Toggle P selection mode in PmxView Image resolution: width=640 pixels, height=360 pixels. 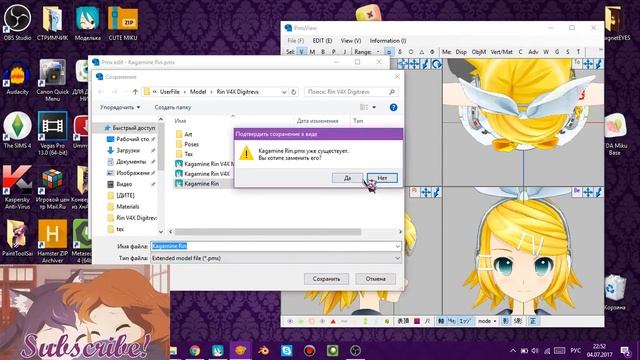333,52
